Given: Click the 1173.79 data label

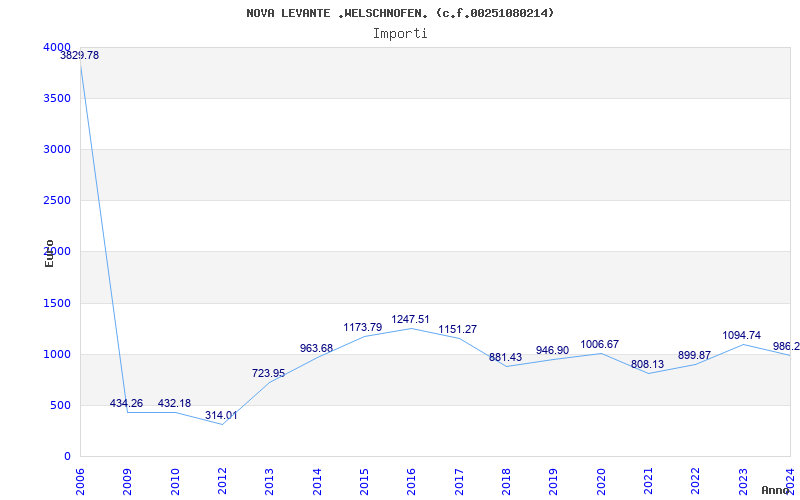Looking at the screenshot, I should pos(363,327).
